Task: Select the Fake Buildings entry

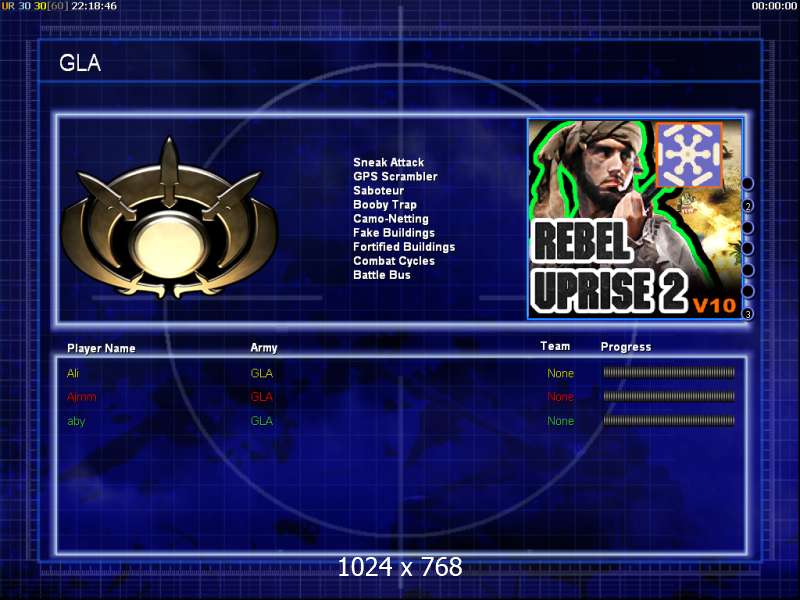Action: [394, 233]
